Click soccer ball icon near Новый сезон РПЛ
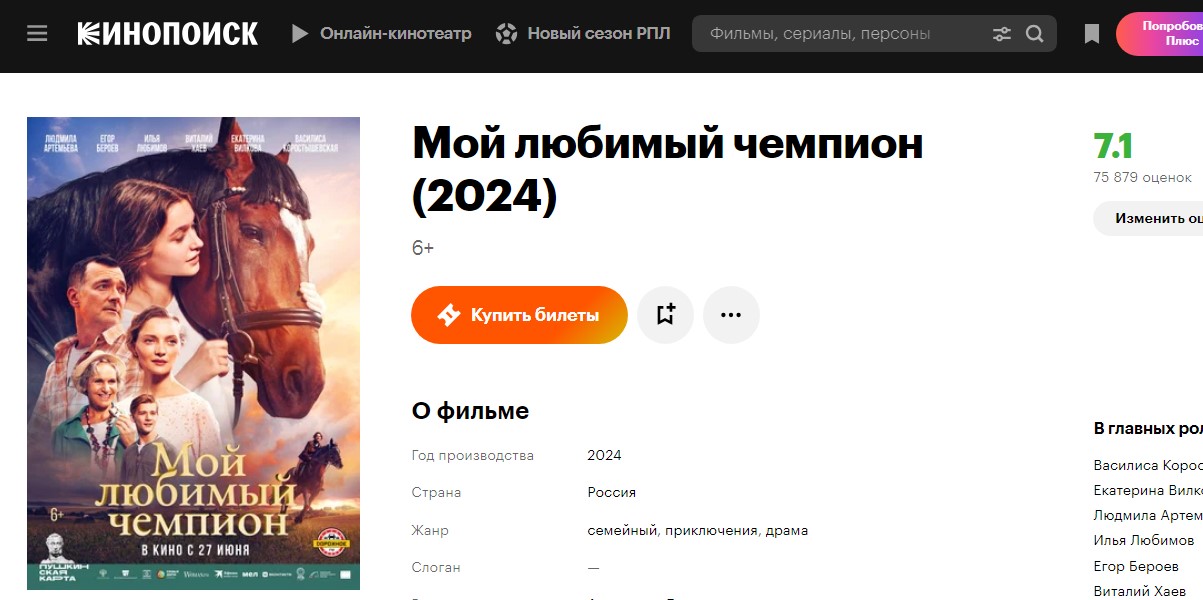This screenshot has width=1203, height=600. (x=506, y=34)
